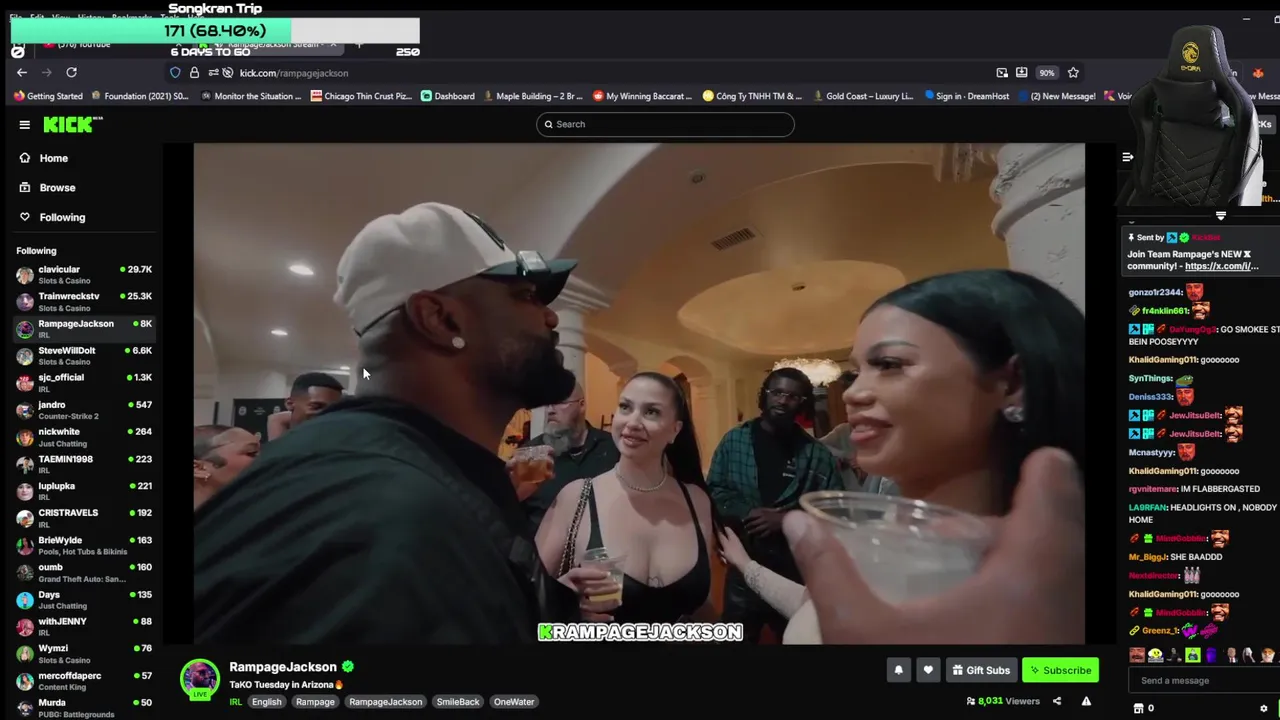
Task: Click the green Subscribe button
Action: pos(1060,670)
